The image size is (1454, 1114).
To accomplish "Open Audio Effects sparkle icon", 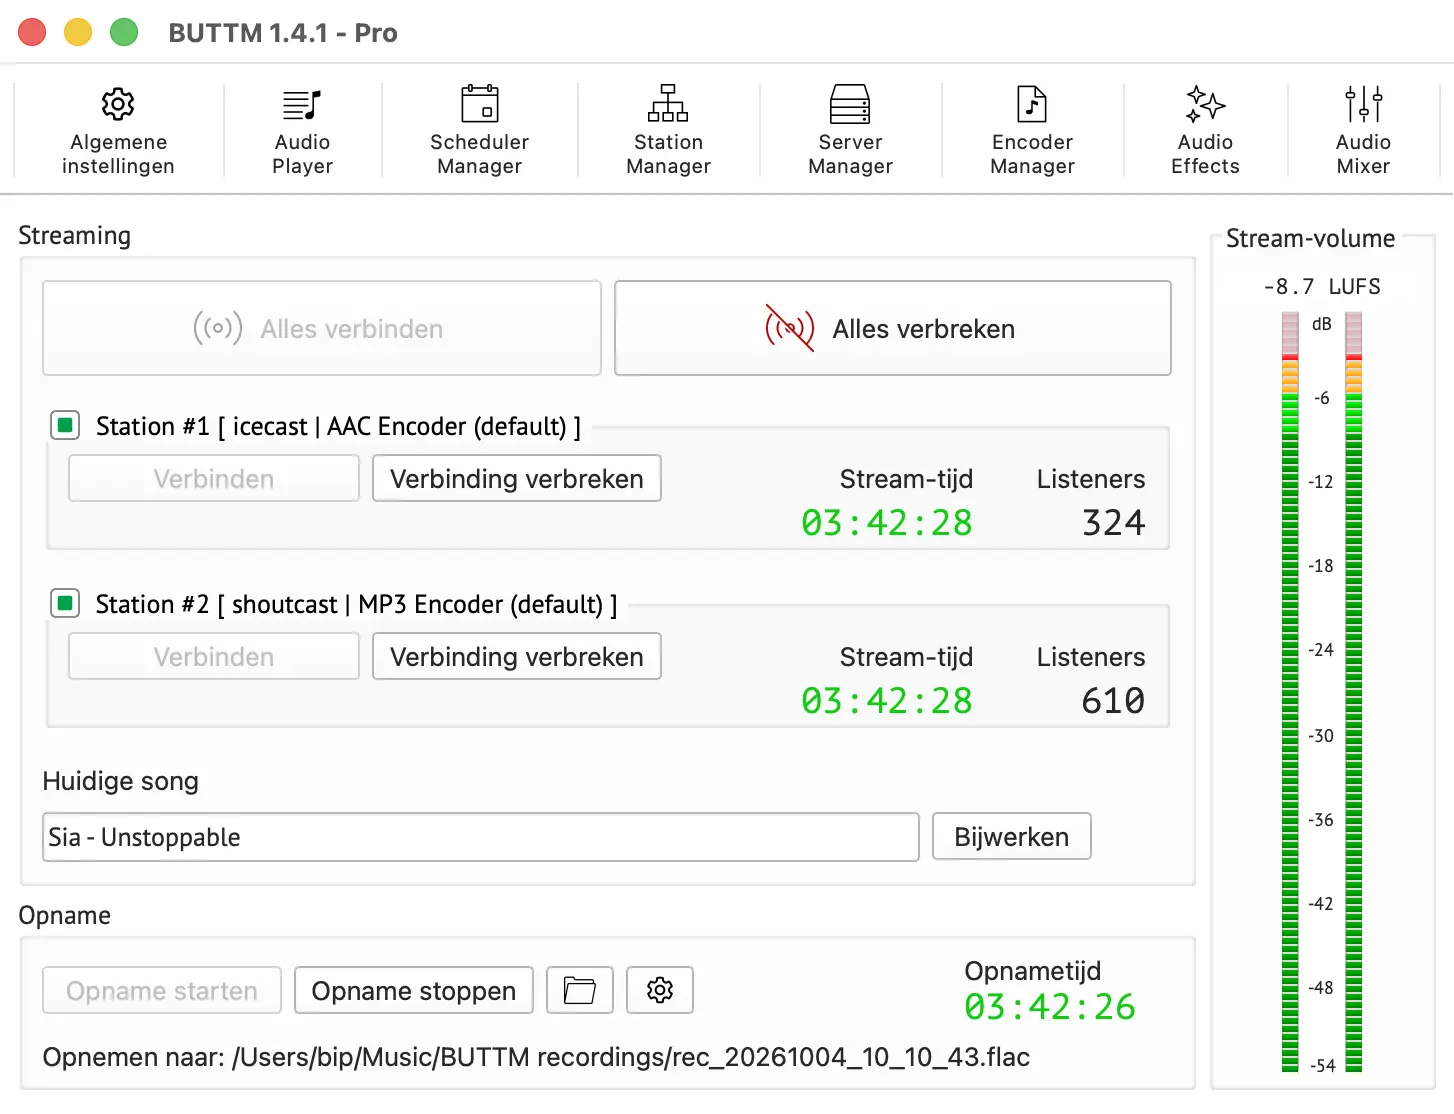I will (1205, 103).
